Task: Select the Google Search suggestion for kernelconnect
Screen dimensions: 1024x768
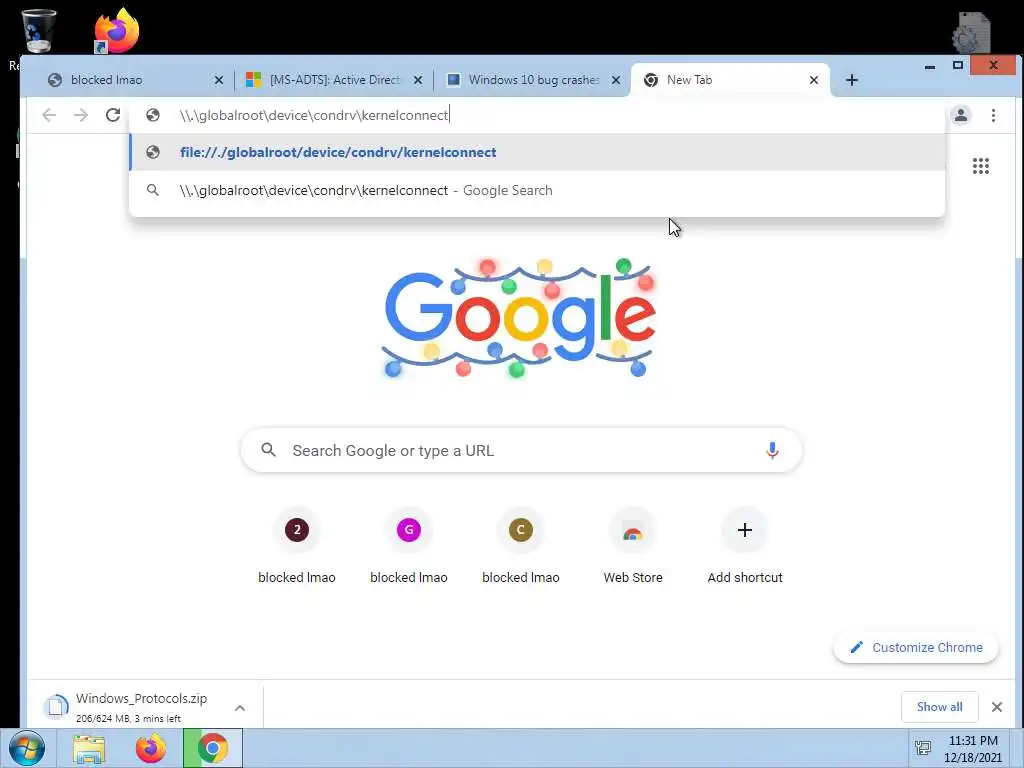Action: (537, 190)
